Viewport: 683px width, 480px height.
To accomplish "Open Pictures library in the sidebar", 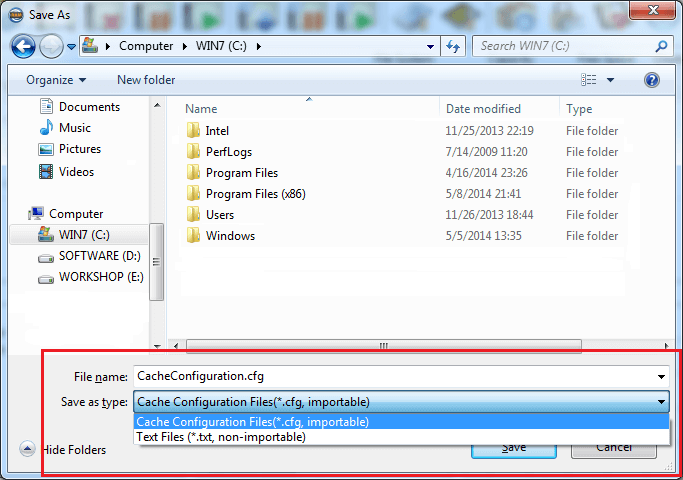I will click(80, 149).
